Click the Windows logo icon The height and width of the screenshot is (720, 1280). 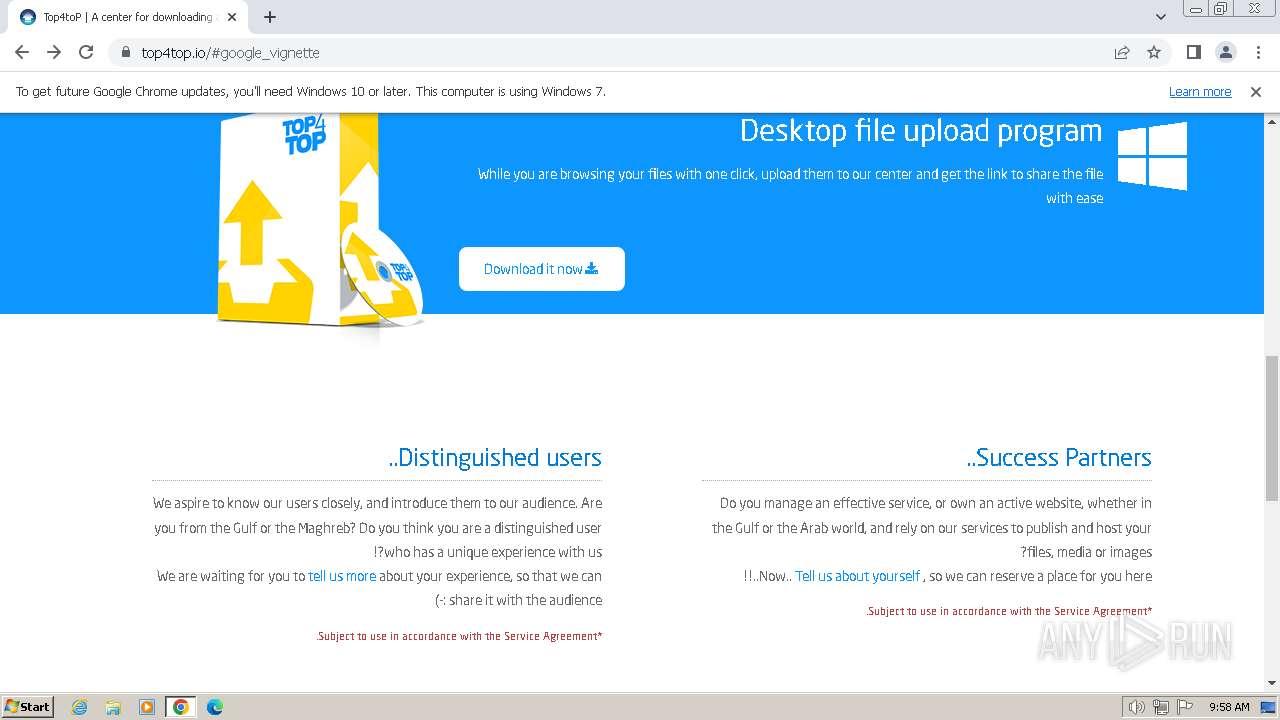click(1152, 156)
